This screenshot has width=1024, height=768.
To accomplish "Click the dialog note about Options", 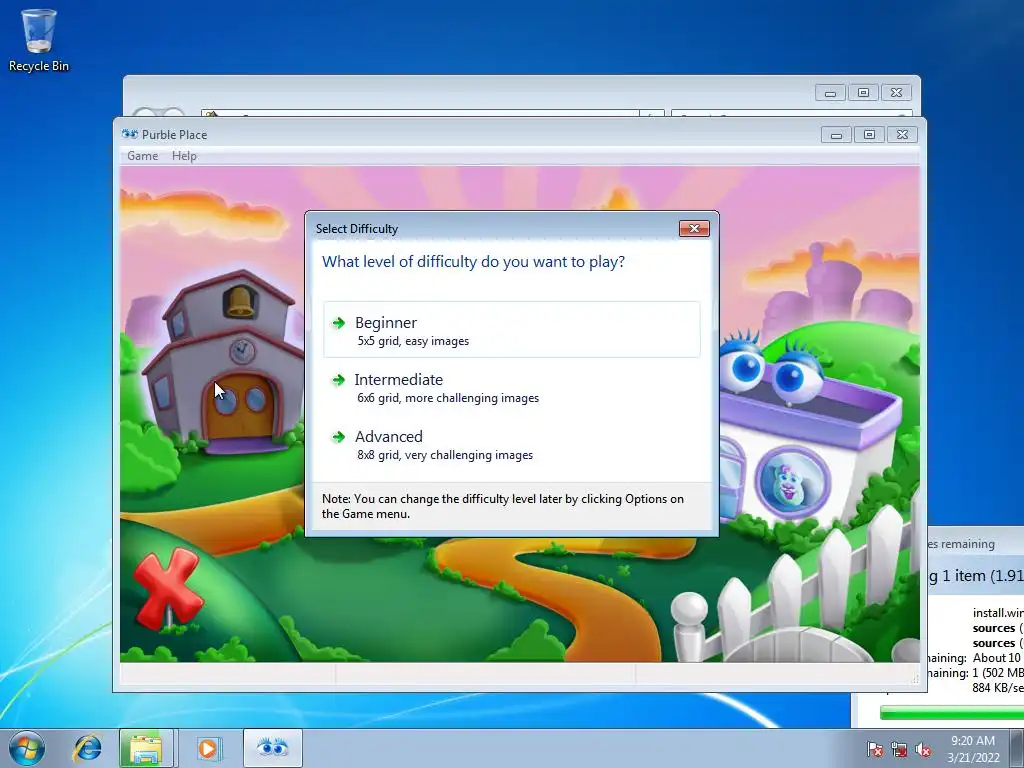I will tap(502, 506).
